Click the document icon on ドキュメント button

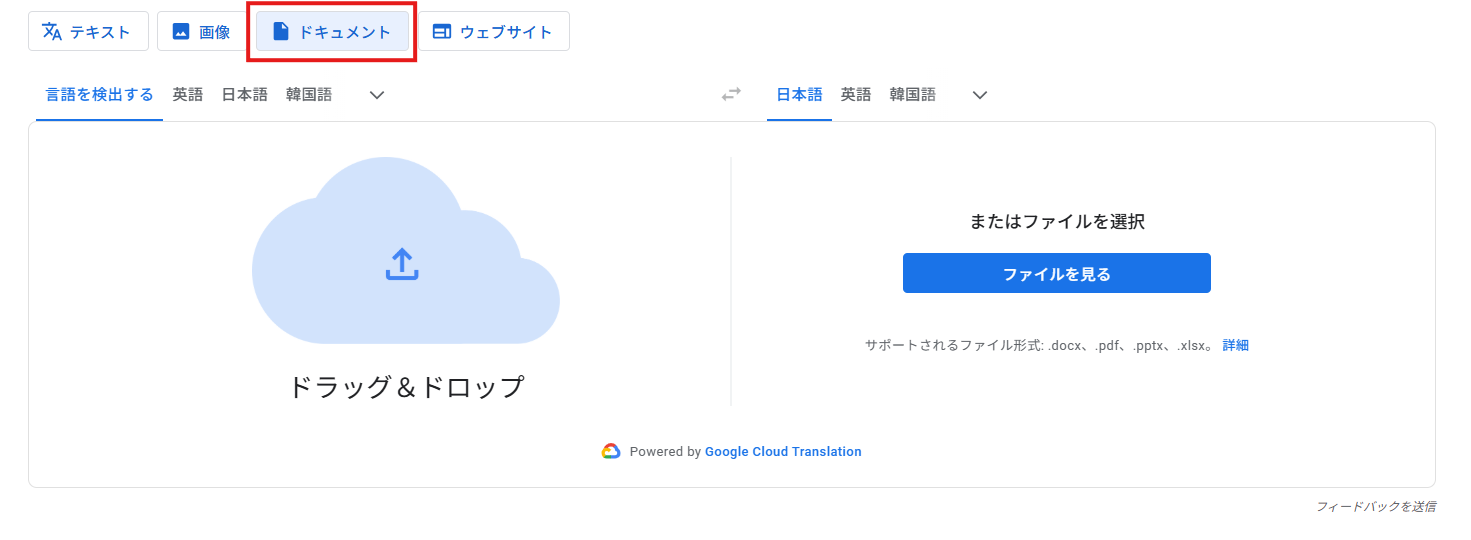[x=281, y=32]
